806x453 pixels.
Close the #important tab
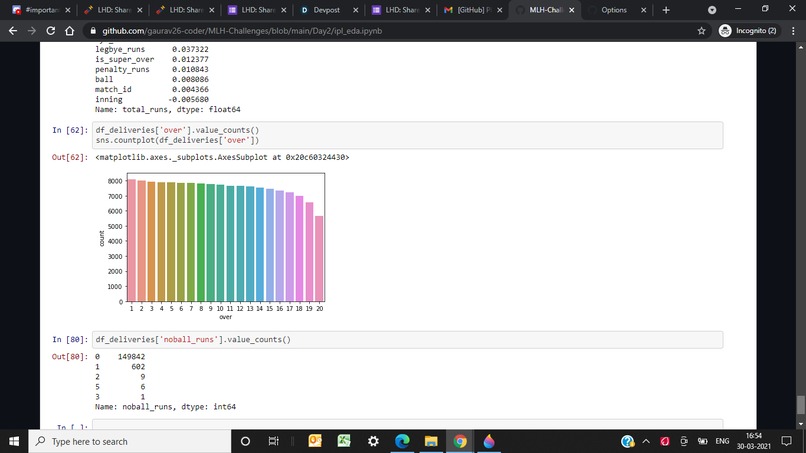coord(67,10)
